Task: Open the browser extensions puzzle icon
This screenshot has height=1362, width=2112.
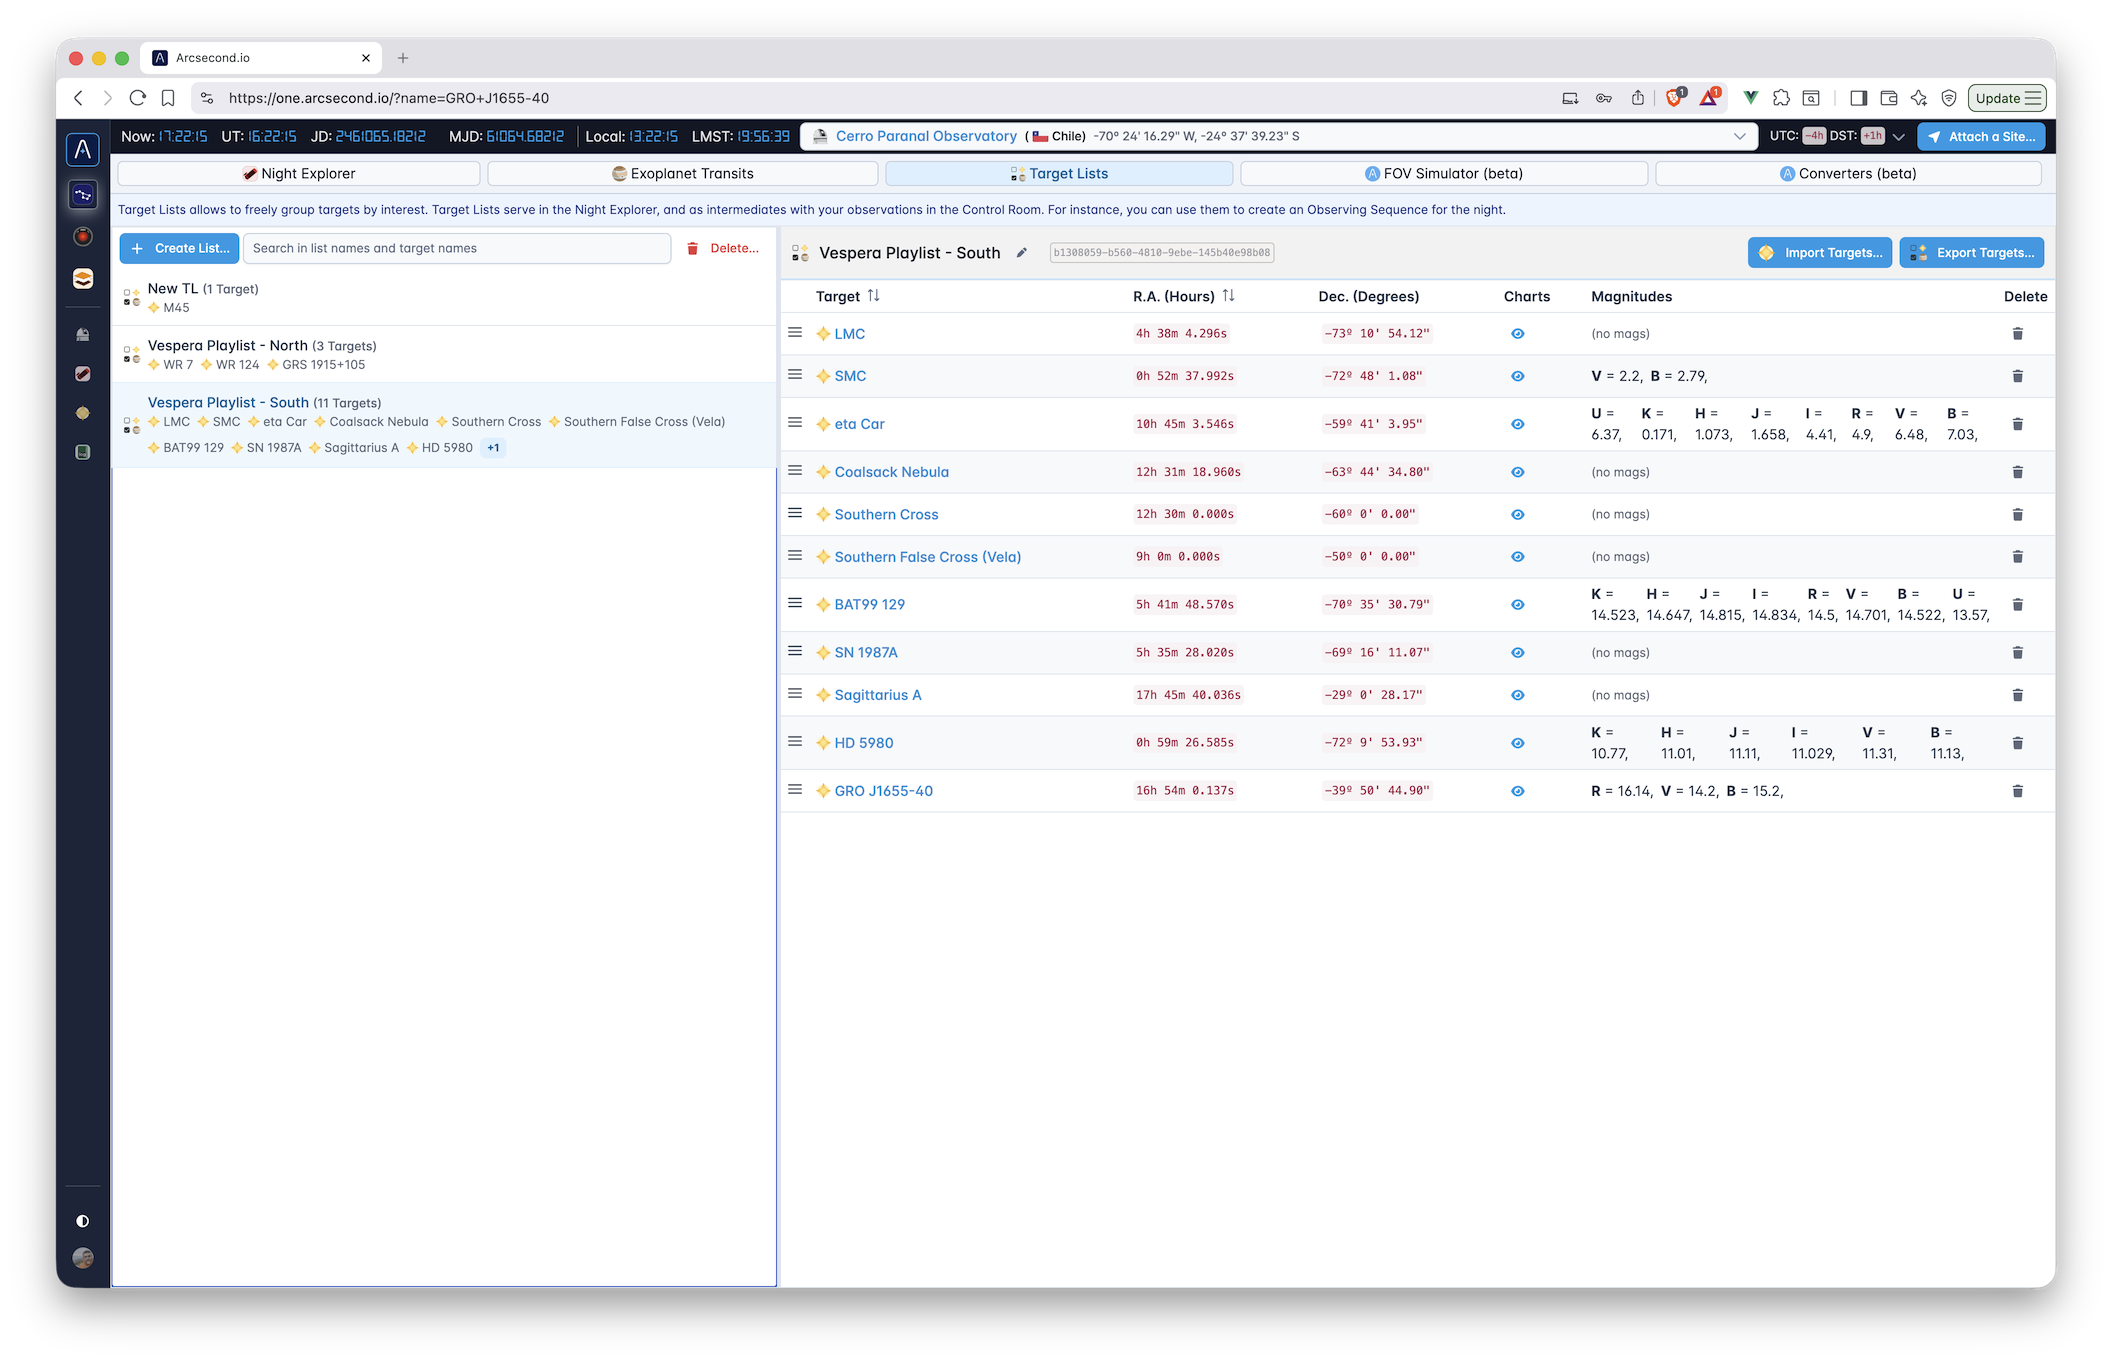Action: [x=1781, y=98]
